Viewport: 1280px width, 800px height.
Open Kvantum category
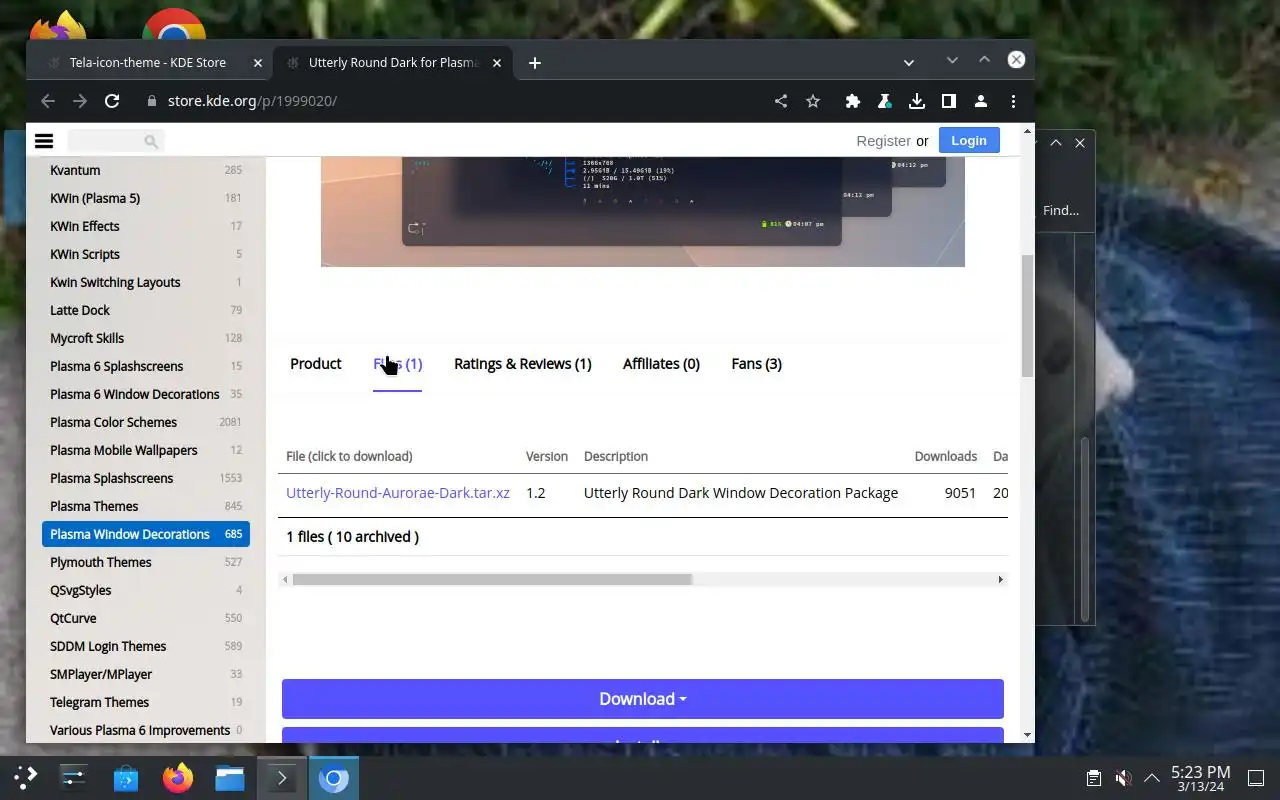tap(75, 170)
